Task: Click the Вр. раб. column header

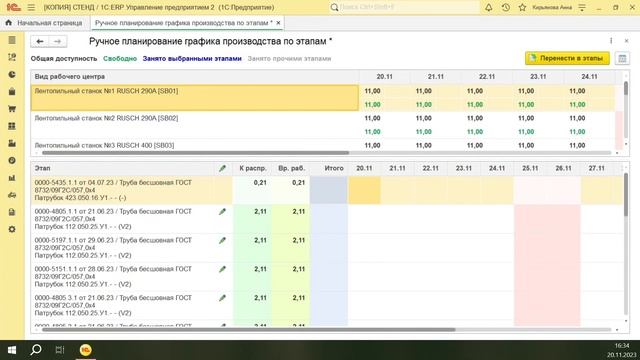Action: (291, 168)
